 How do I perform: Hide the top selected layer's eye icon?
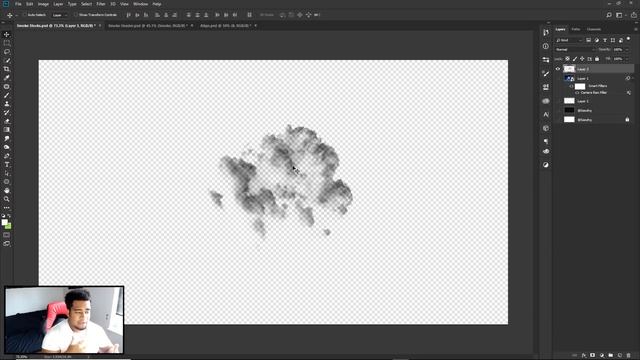tap(558, 69)
